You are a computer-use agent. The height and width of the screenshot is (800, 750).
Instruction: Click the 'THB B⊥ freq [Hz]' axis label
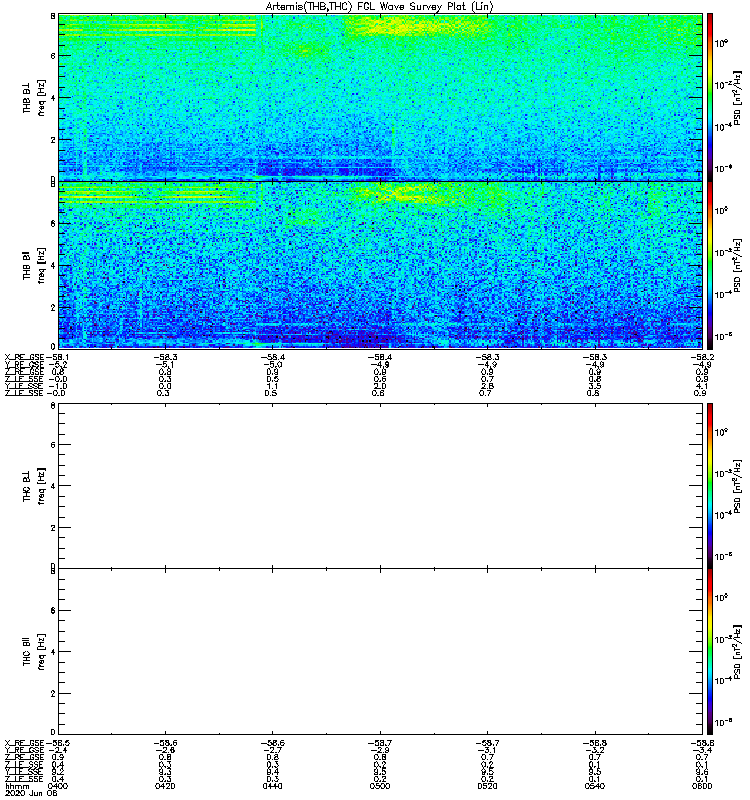point(34,97)
